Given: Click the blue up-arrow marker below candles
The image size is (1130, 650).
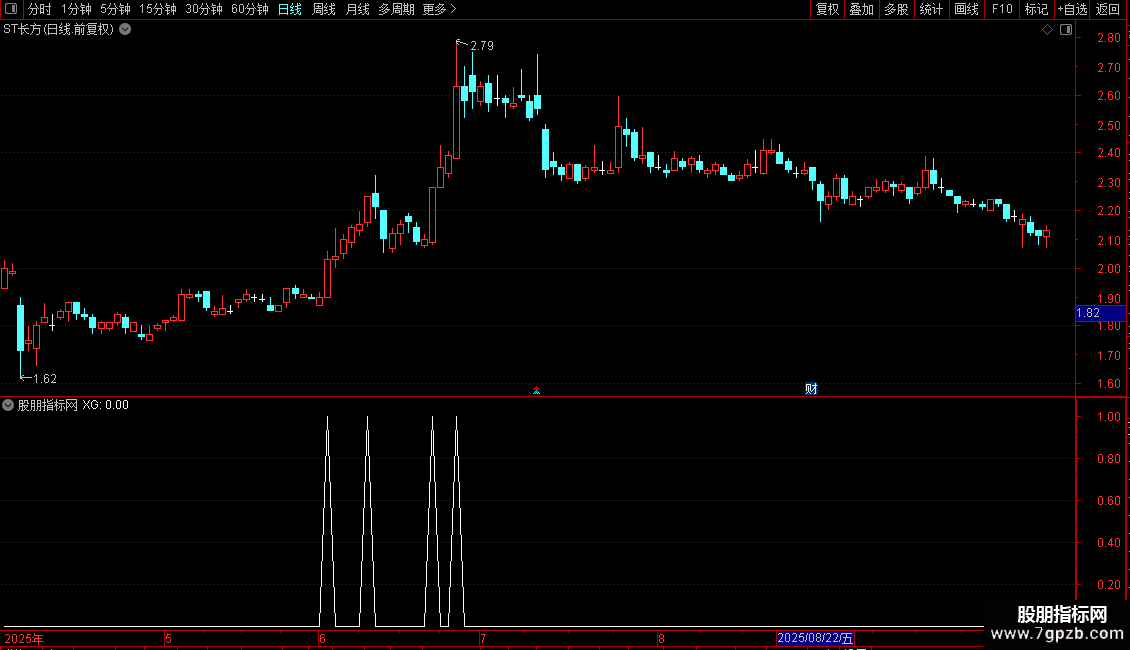Looking at the screenshot, I should (x=536, y=391).
